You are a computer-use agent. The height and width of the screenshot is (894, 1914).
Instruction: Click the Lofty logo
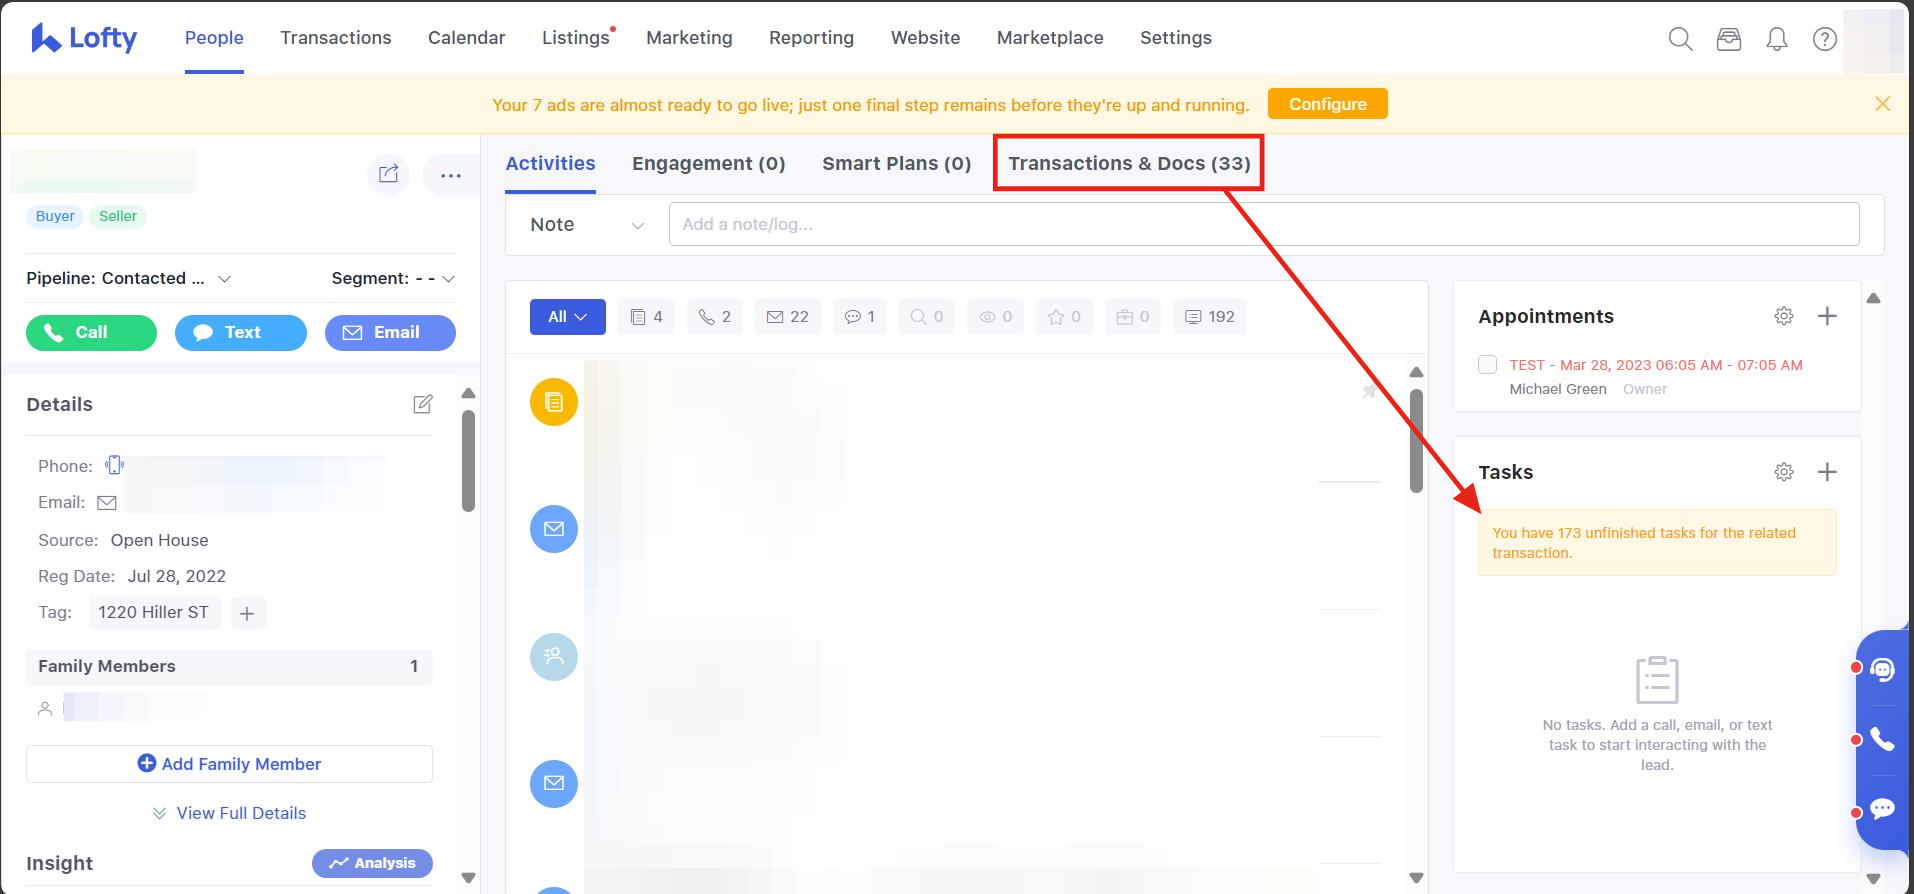84,38
